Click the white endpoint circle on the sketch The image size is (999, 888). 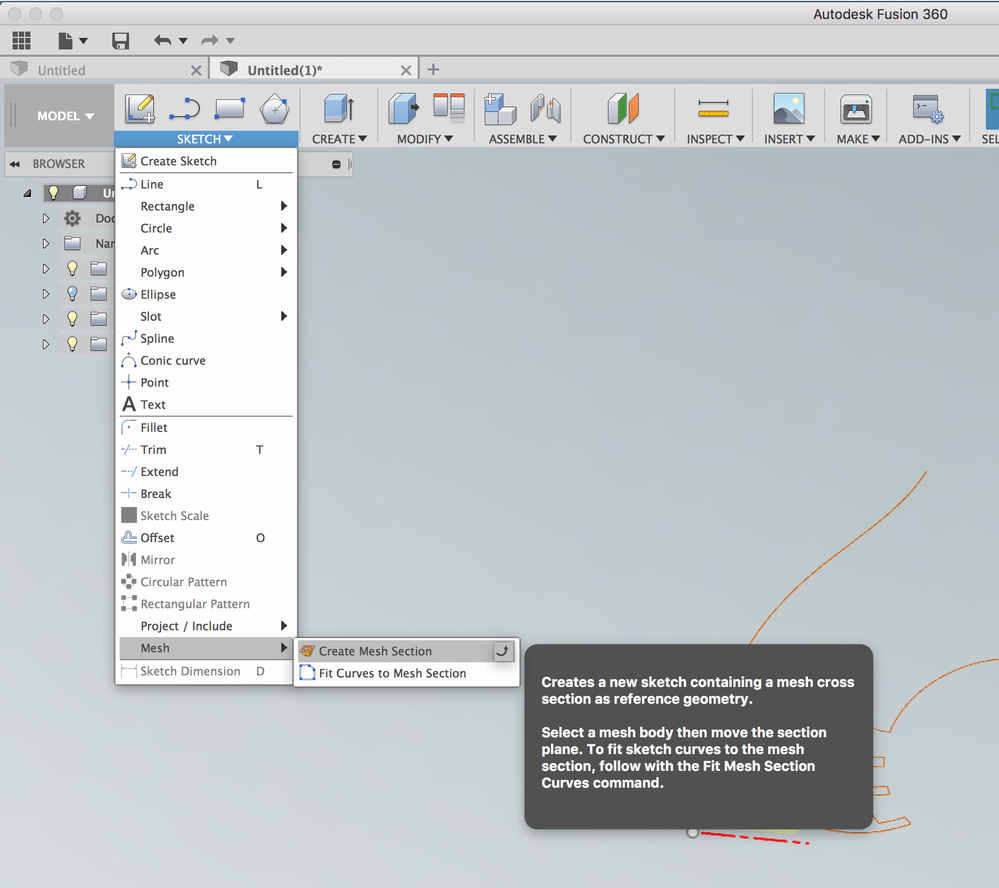(693, 833)
